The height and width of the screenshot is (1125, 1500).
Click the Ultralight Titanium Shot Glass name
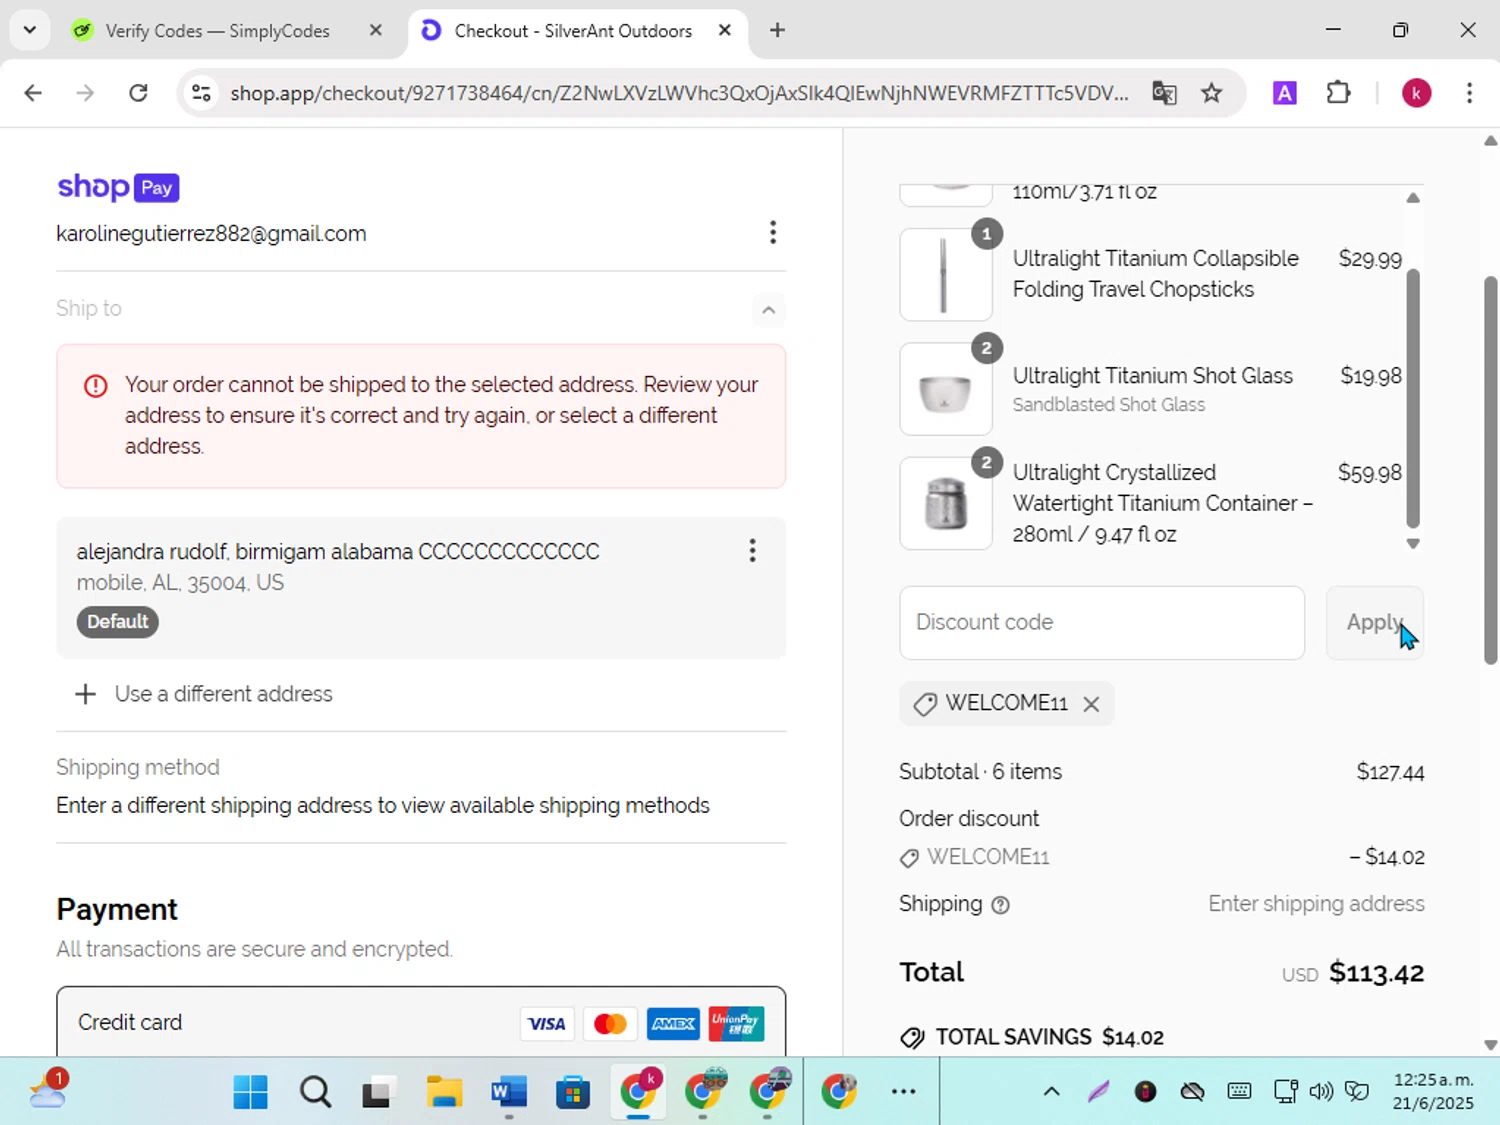[x=1153, y=376]
